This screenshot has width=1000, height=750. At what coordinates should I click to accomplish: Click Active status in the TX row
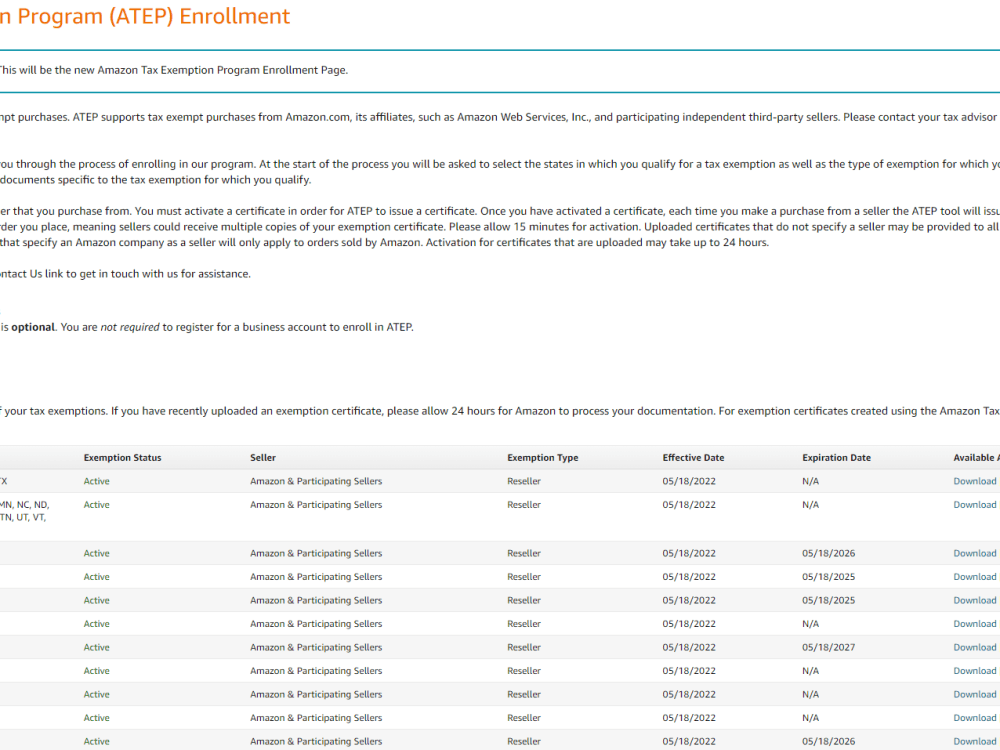point(96,481)
